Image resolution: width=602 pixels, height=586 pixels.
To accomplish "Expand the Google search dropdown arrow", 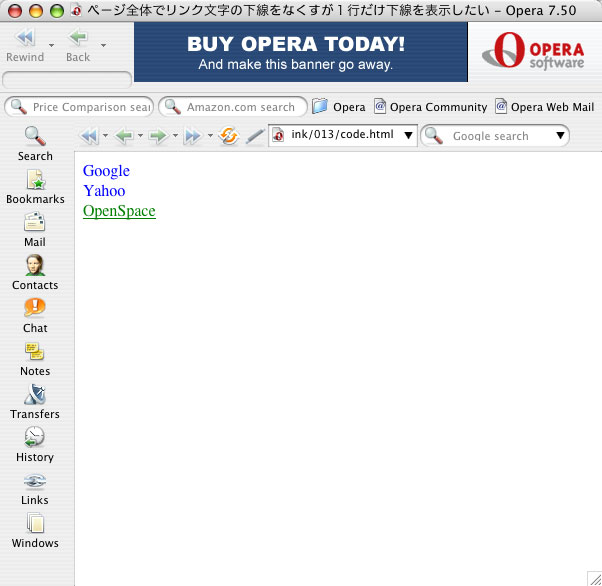I will click(561, 136).
